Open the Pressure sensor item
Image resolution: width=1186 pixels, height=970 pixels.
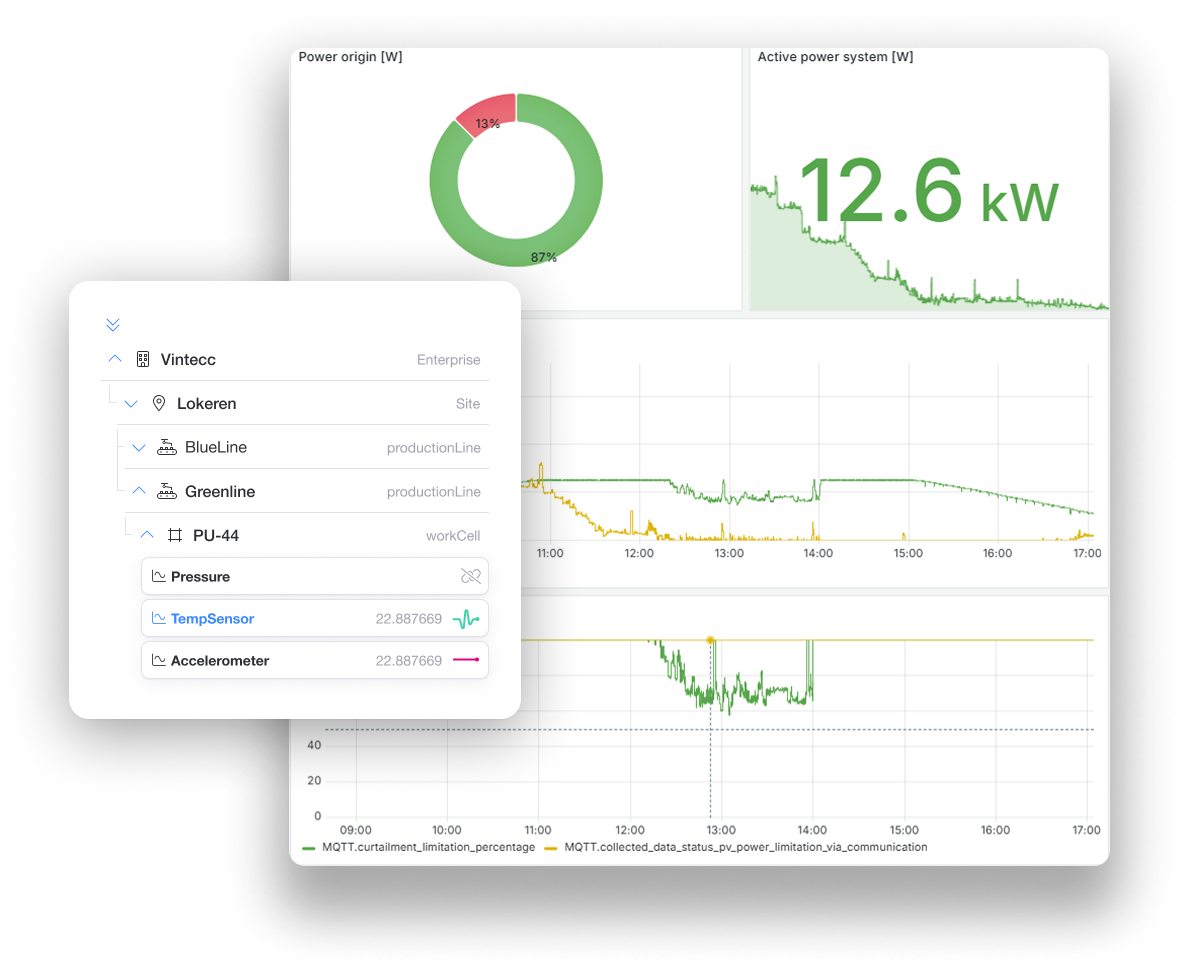pyautogui.click(x=315, y=577)
